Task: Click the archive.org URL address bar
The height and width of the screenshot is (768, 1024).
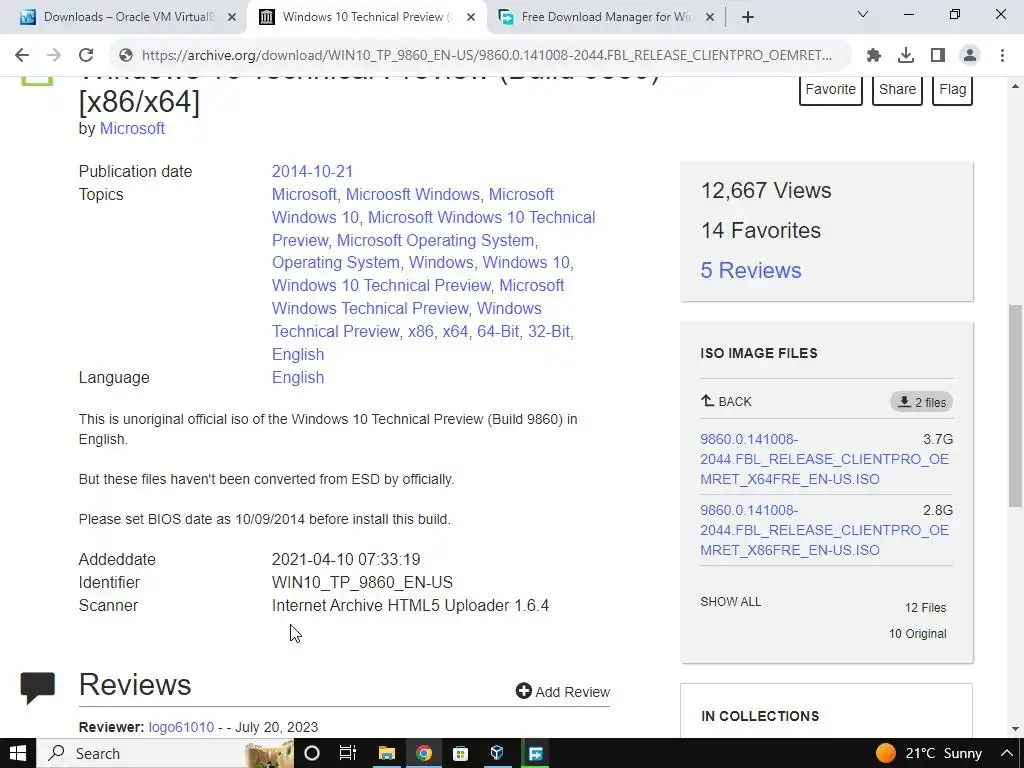Action: (x=487, y=56)
